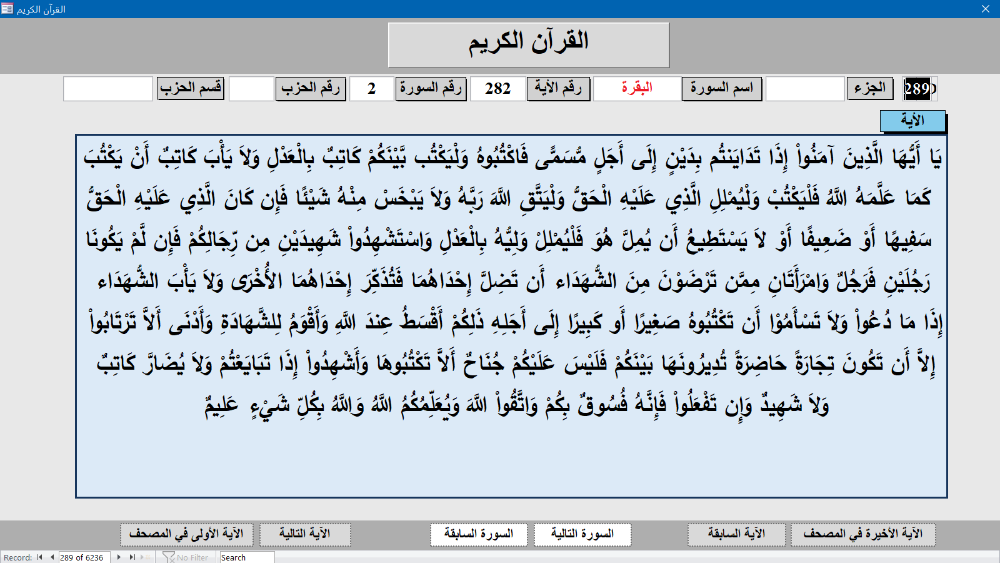Click the السورة التالية button
The width and height of the screenshot is (1000, 563).
(x=582, y=534)
